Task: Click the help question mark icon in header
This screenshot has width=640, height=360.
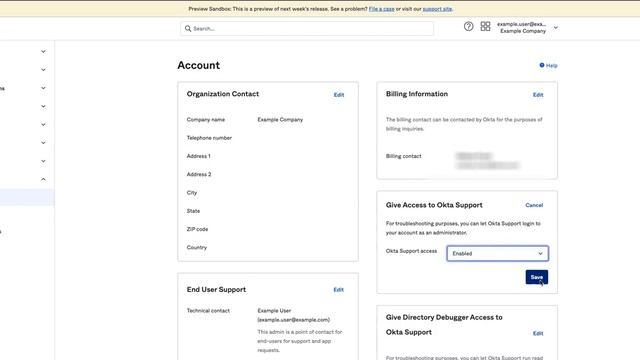Action: click(x=469, y=27)
